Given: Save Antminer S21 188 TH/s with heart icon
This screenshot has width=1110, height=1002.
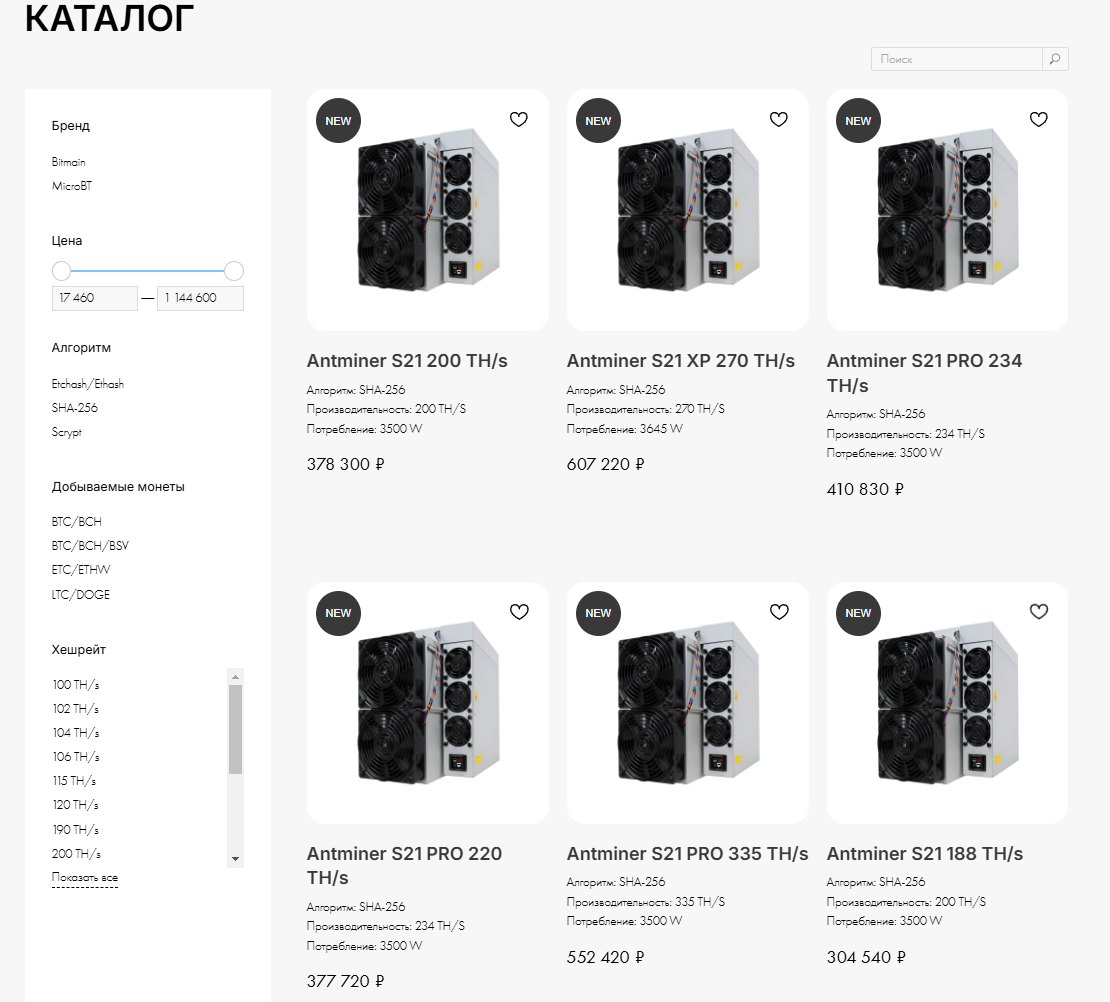Looking at the screenshot, I should [x=1039, y=611].
